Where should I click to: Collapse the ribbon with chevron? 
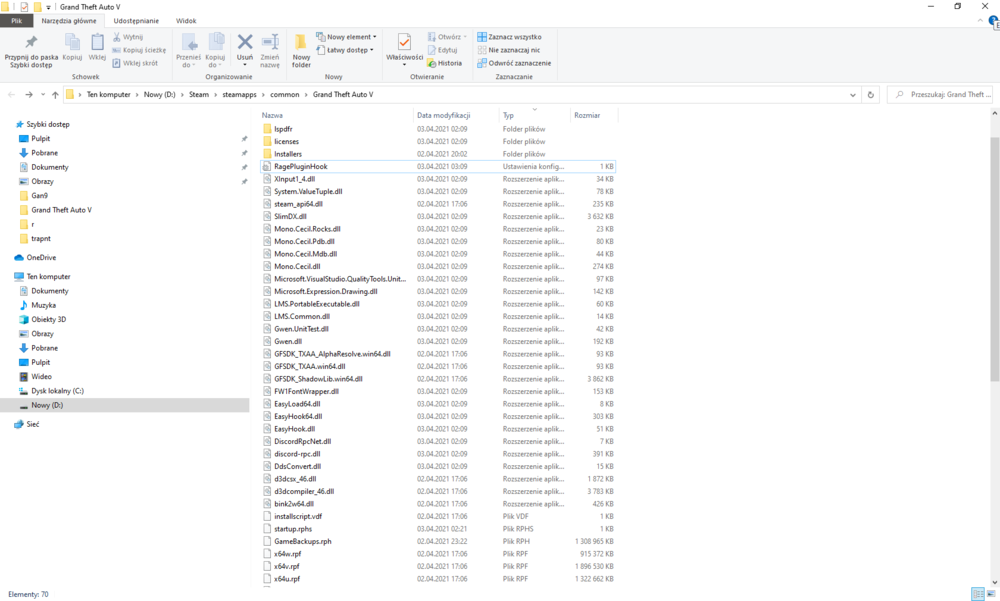(x=980, y=21)
